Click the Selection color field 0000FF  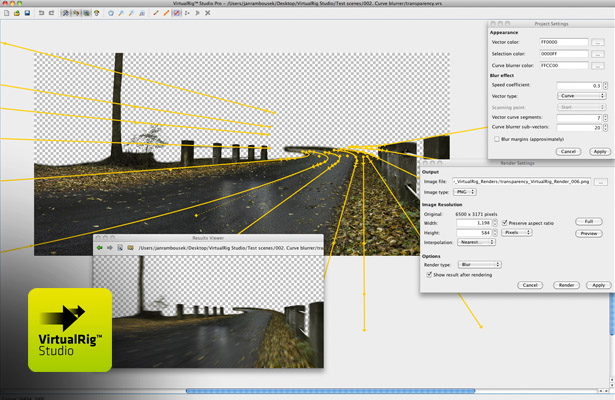(564, 54)
